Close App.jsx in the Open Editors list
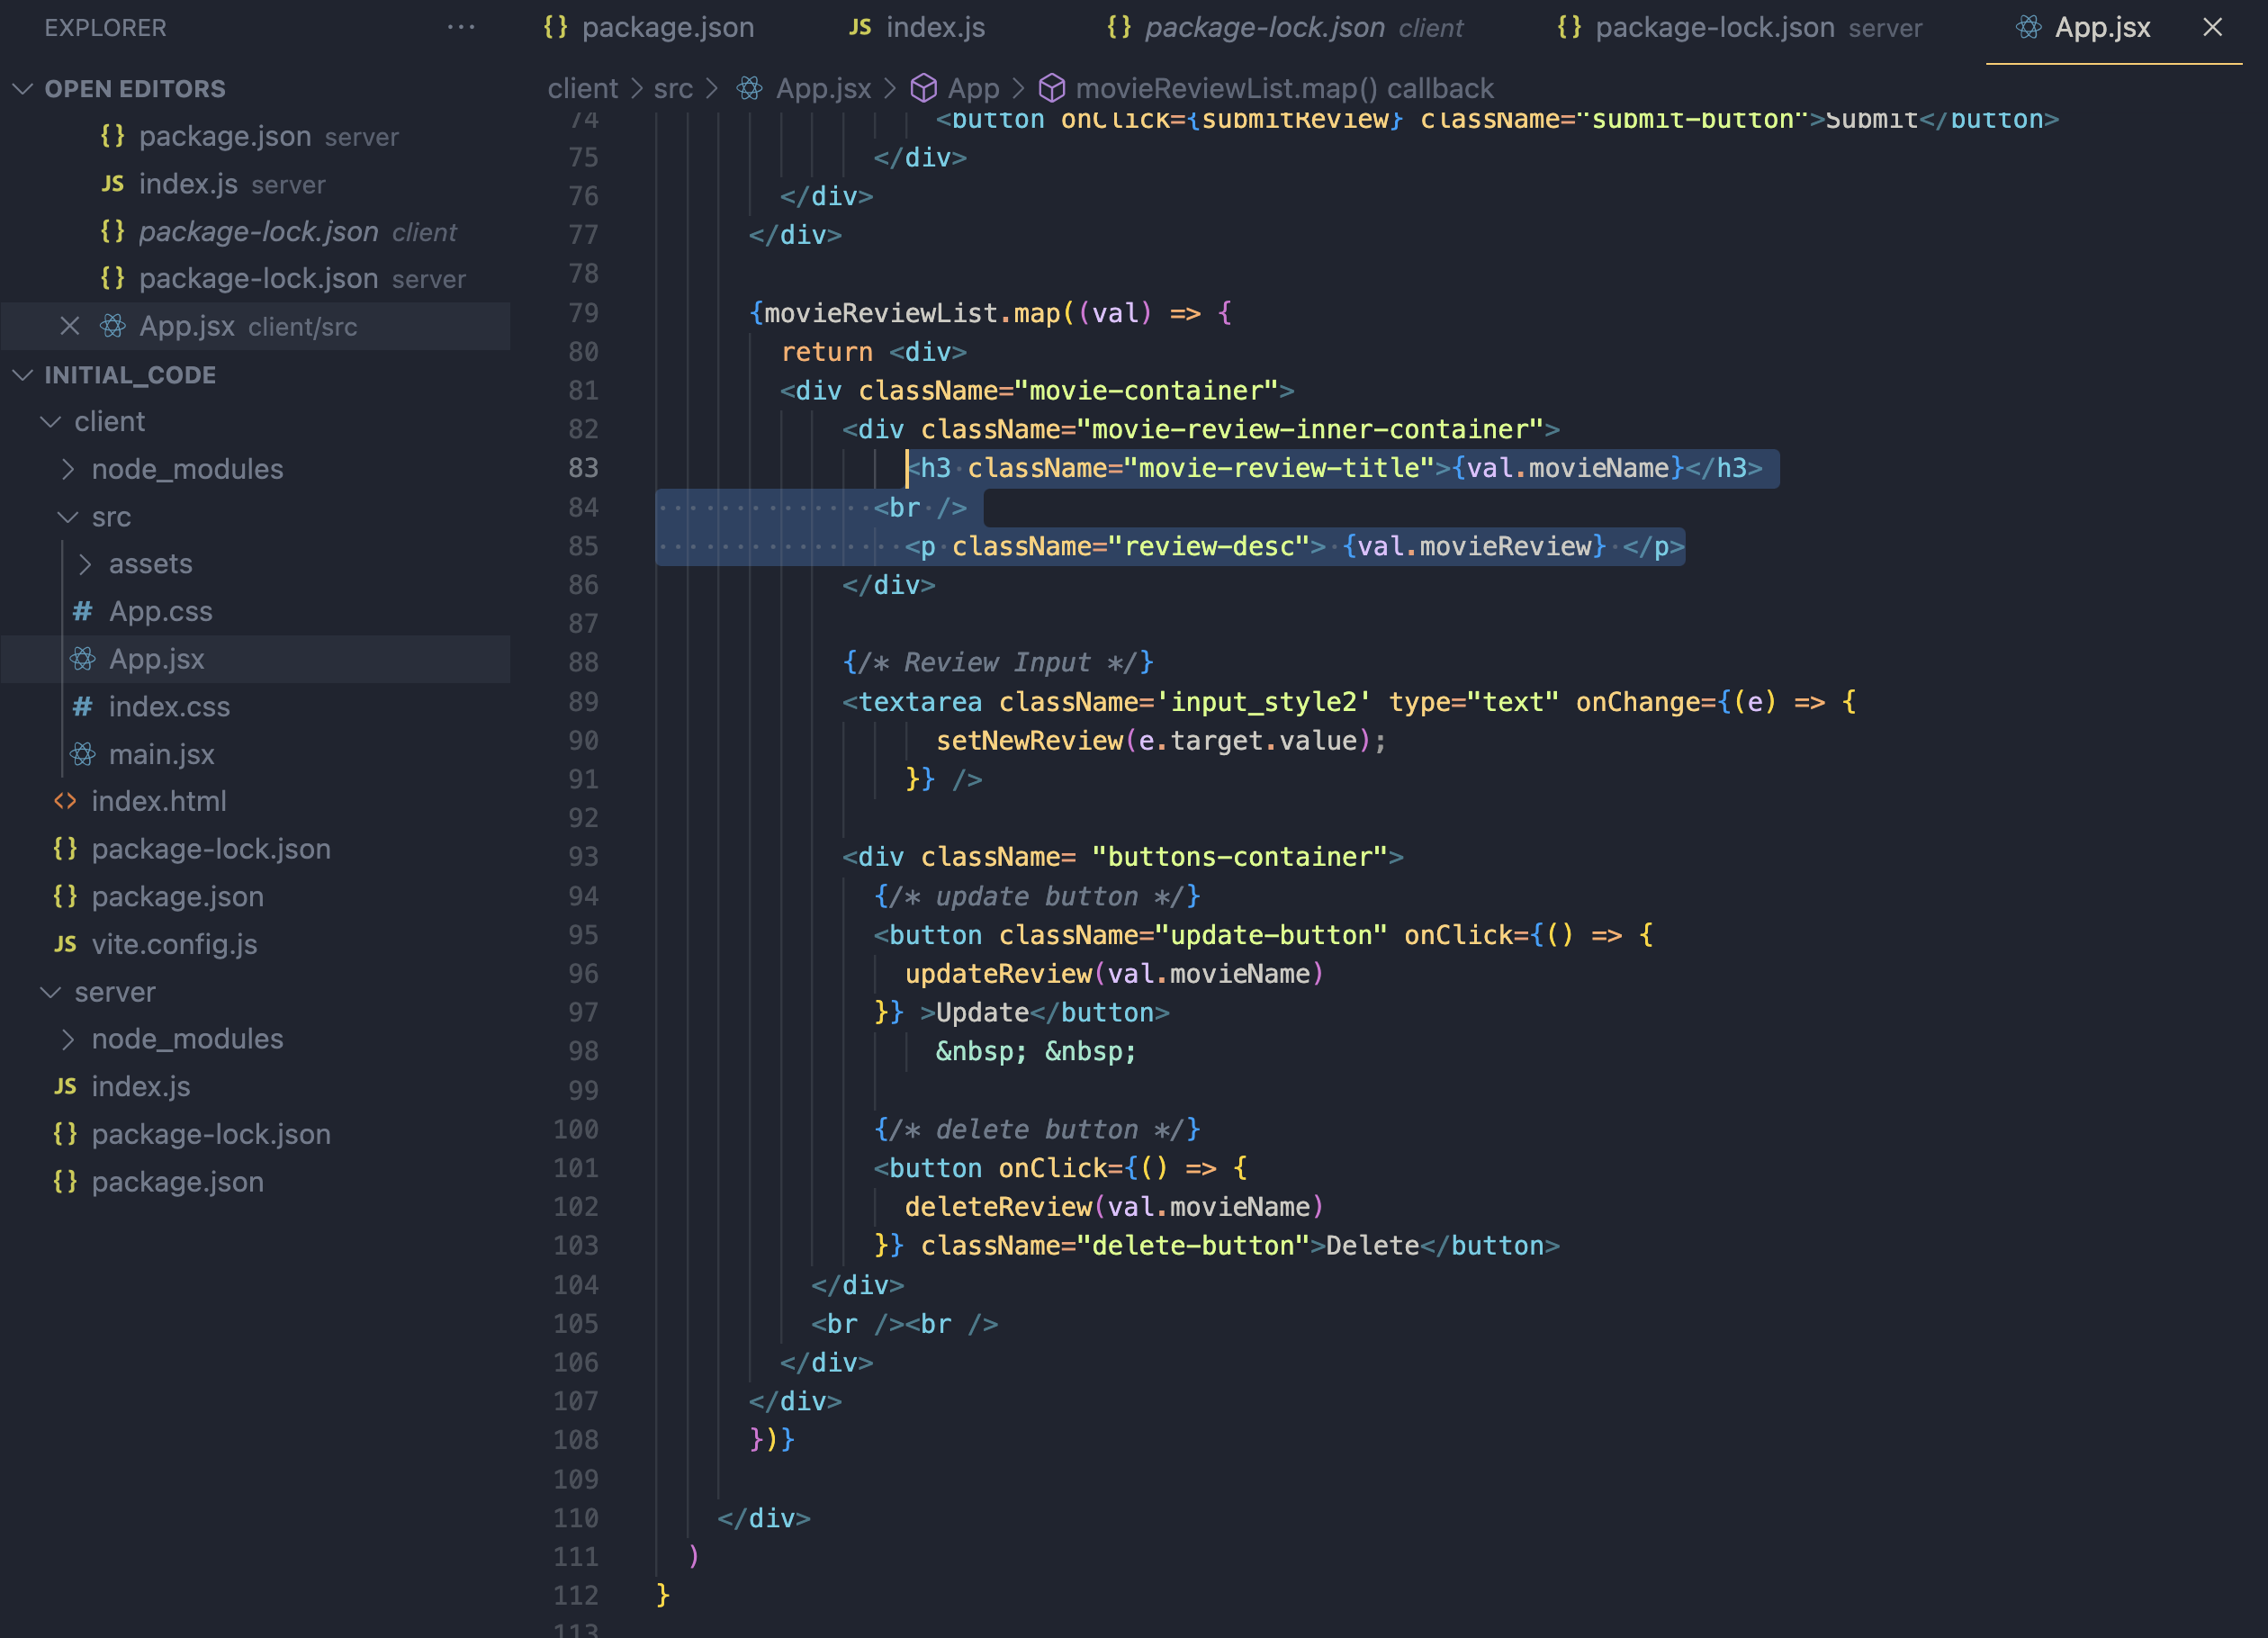Viewport: 2268px width, 1638px height. pos(70,326)
